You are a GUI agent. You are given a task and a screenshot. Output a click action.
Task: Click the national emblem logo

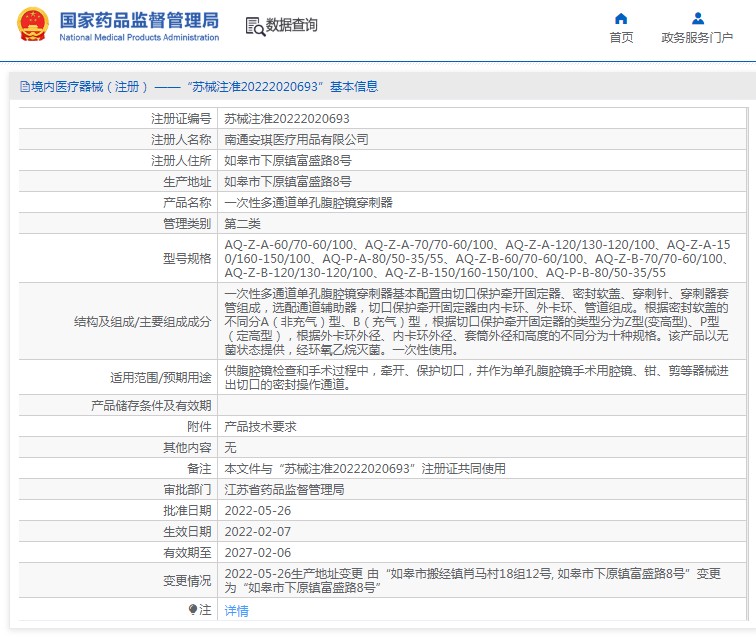coord(32,25)
